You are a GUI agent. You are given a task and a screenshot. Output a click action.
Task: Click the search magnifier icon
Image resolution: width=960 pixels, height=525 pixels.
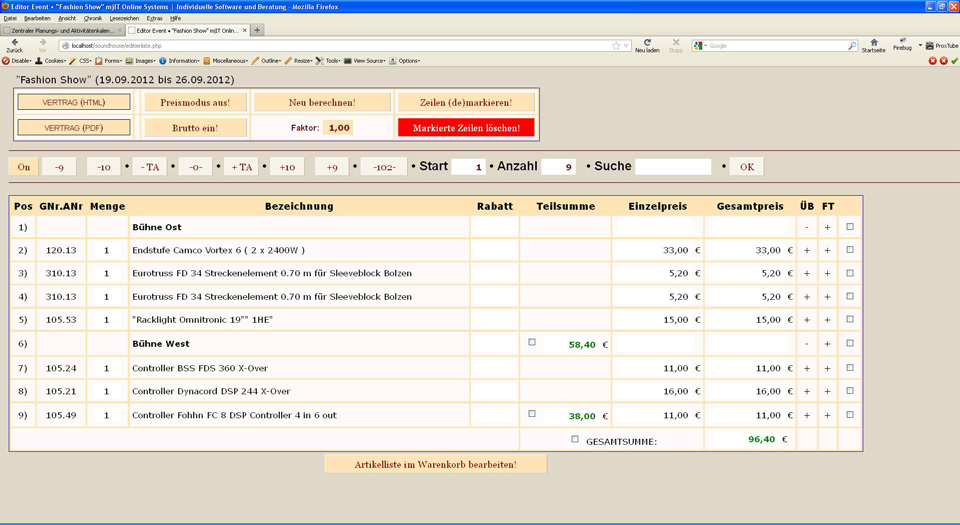point(852,46)
